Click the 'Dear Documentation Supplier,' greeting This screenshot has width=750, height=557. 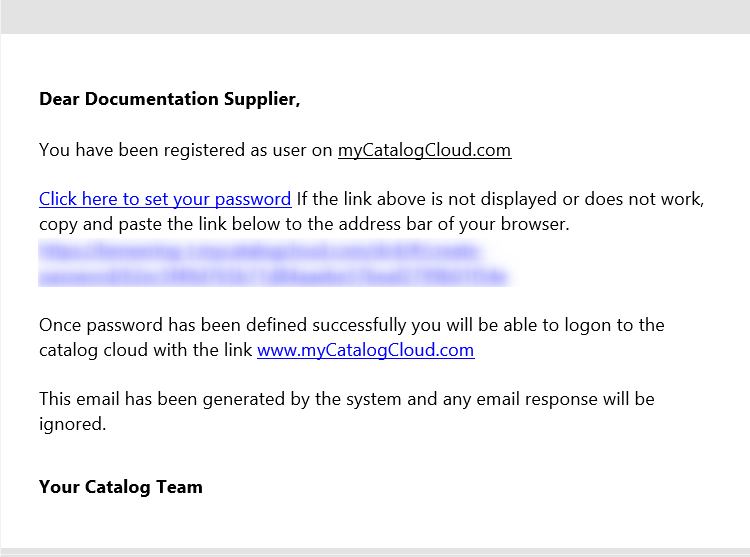[x=169, y=99]
